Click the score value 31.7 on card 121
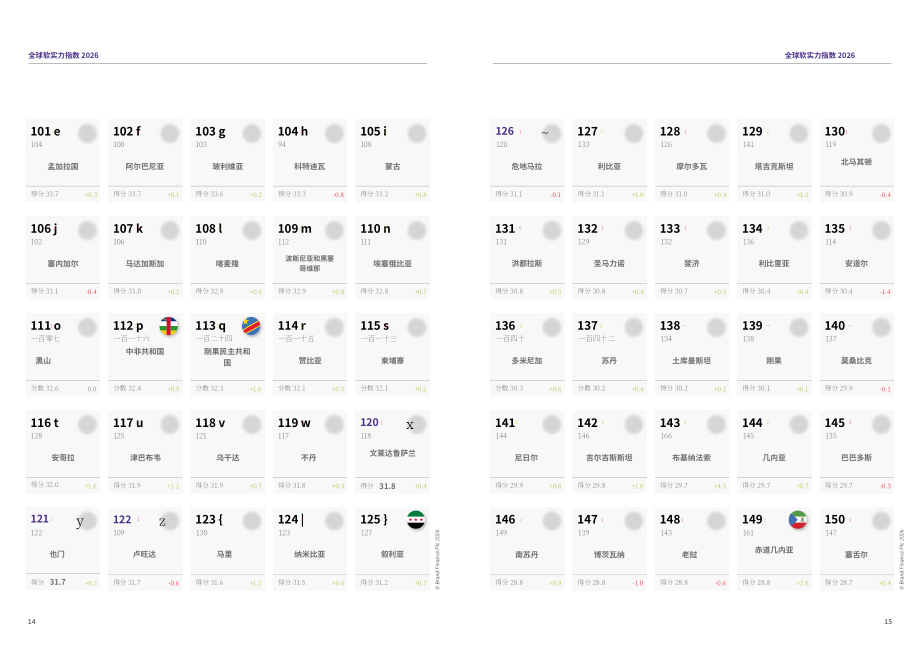The image size is (920, 651). pos(58,582)
